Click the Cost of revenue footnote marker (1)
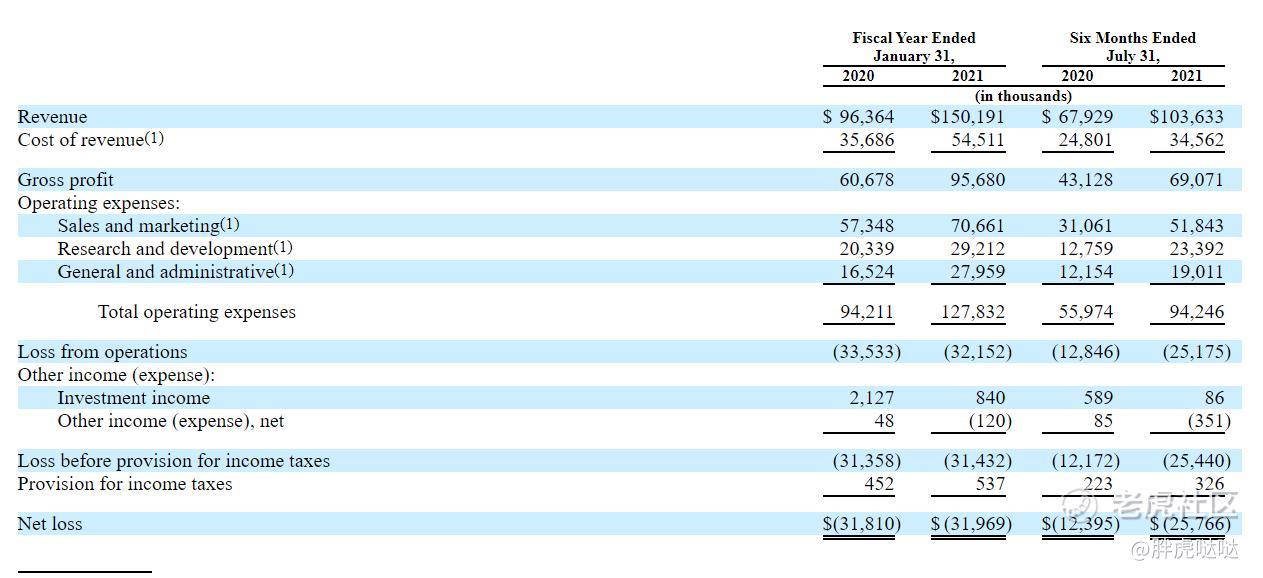Viewport: 1263px width, 578px height. pyautogui.click(x=154, y=139)
